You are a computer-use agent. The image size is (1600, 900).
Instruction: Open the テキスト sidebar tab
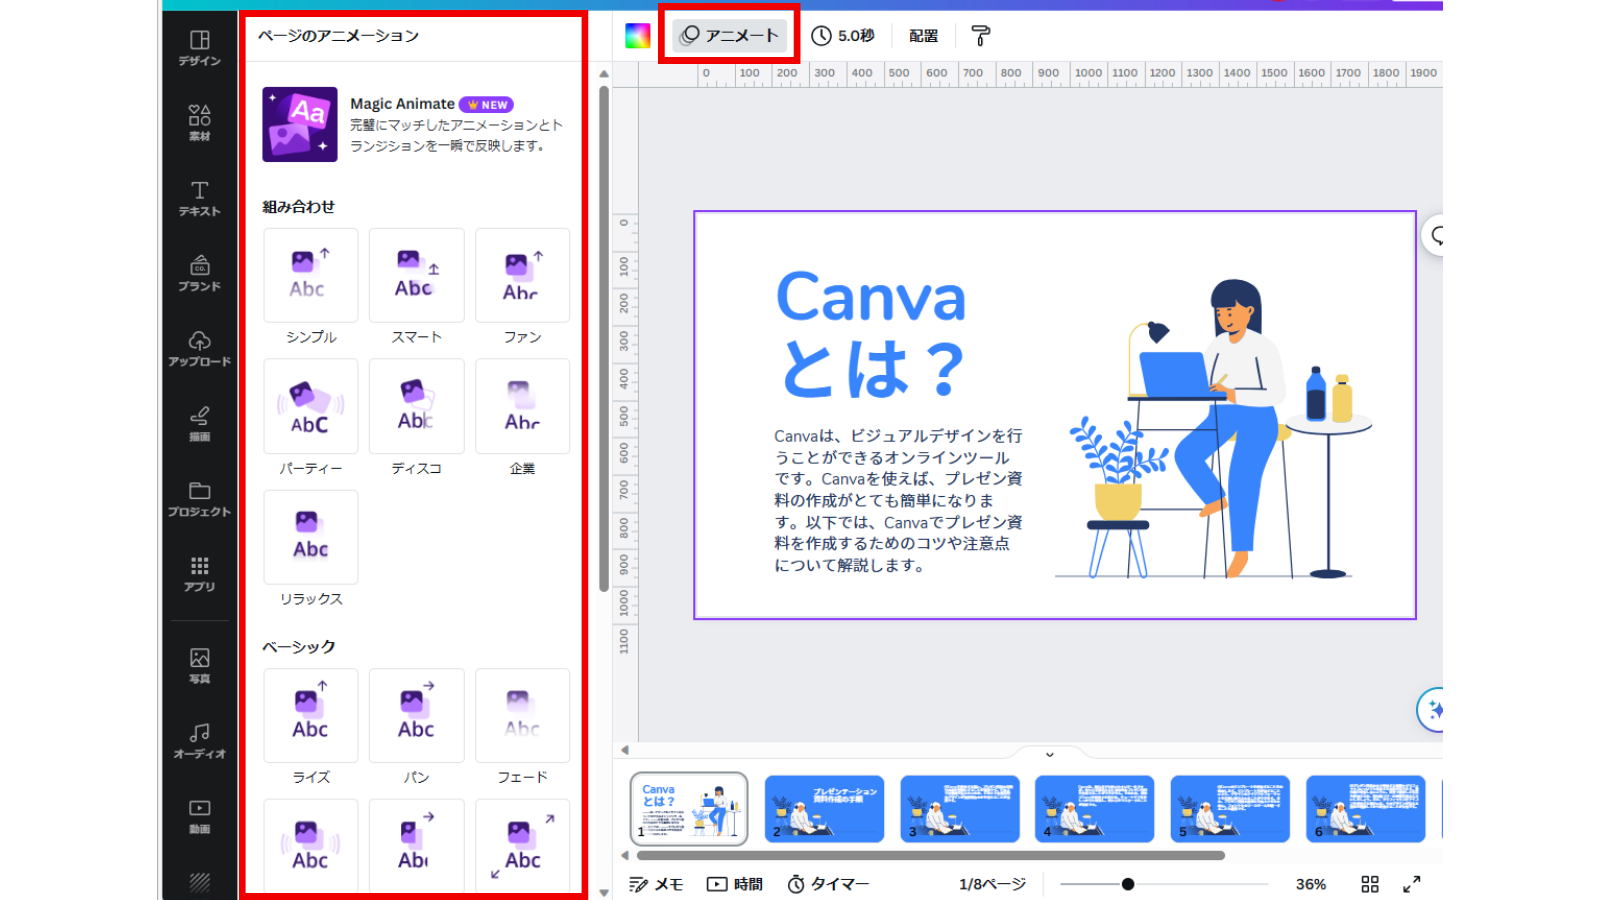[199, 198]
